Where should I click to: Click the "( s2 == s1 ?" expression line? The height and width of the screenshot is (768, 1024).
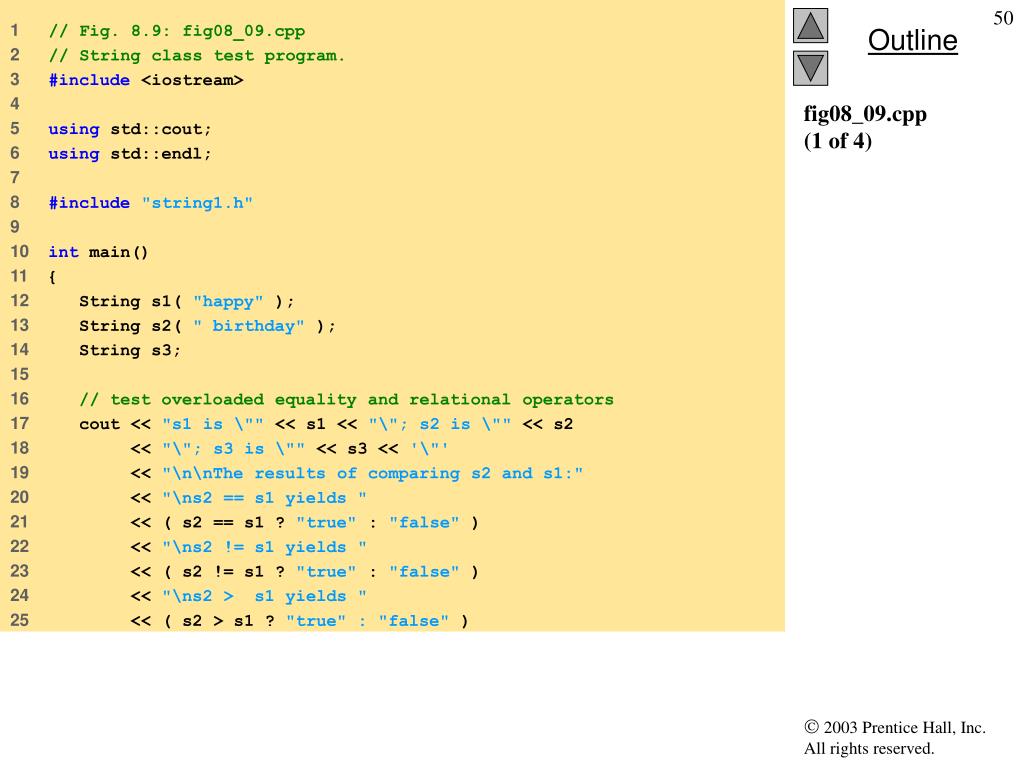304,522
